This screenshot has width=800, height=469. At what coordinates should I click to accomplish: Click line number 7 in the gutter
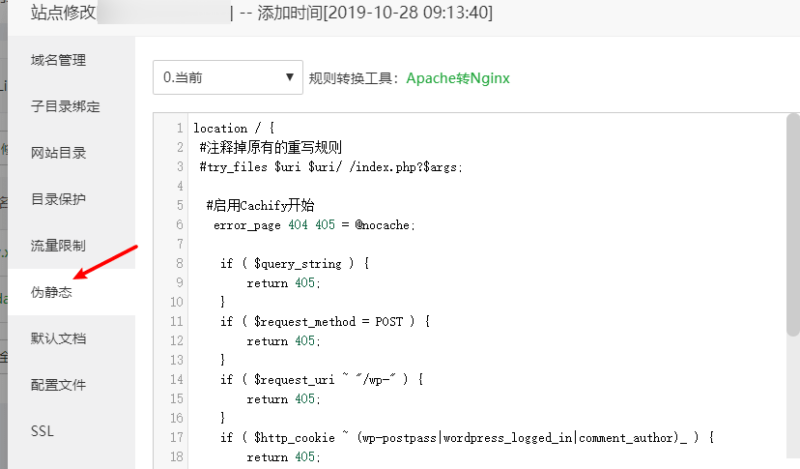(x=180, y=244)
